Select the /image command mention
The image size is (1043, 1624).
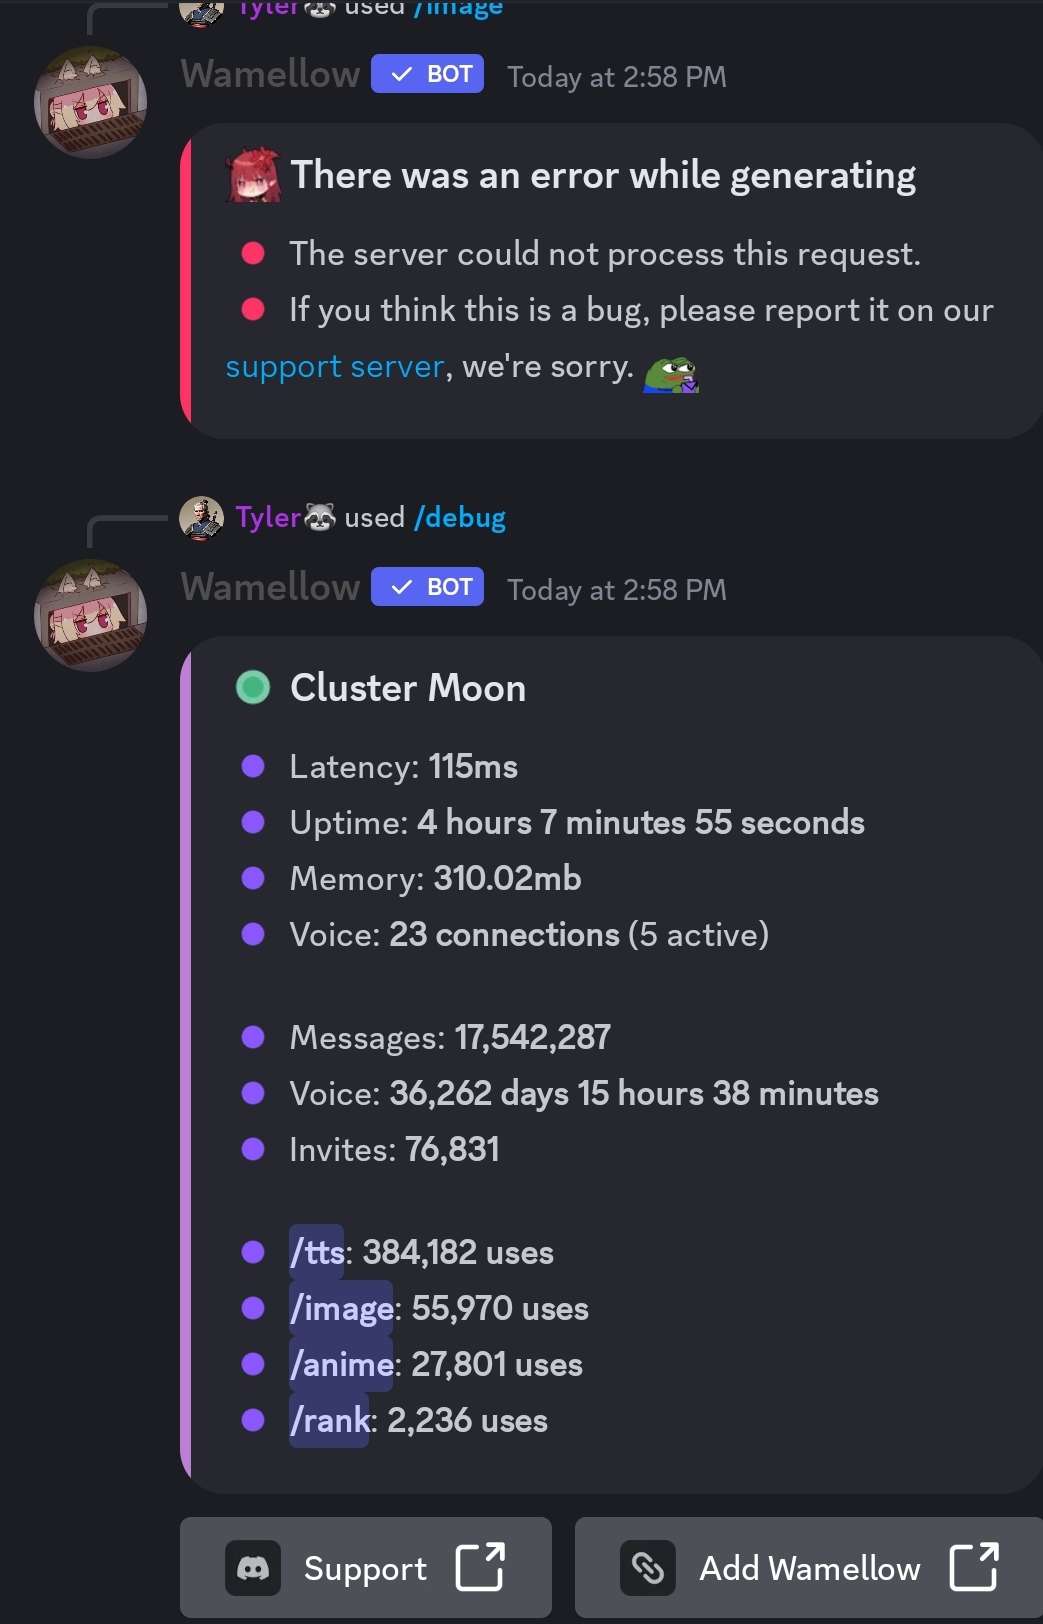tap(341, 1308)
